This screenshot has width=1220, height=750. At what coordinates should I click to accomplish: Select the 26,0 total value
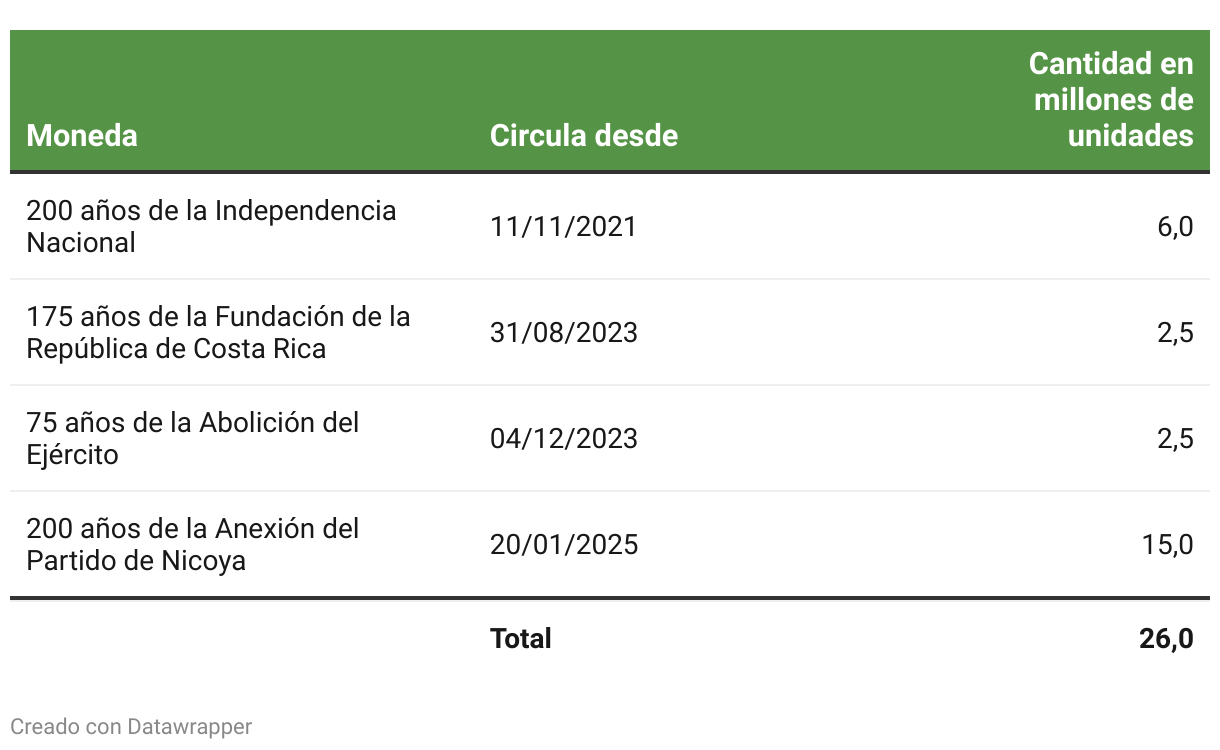(x=1165, y=638)
